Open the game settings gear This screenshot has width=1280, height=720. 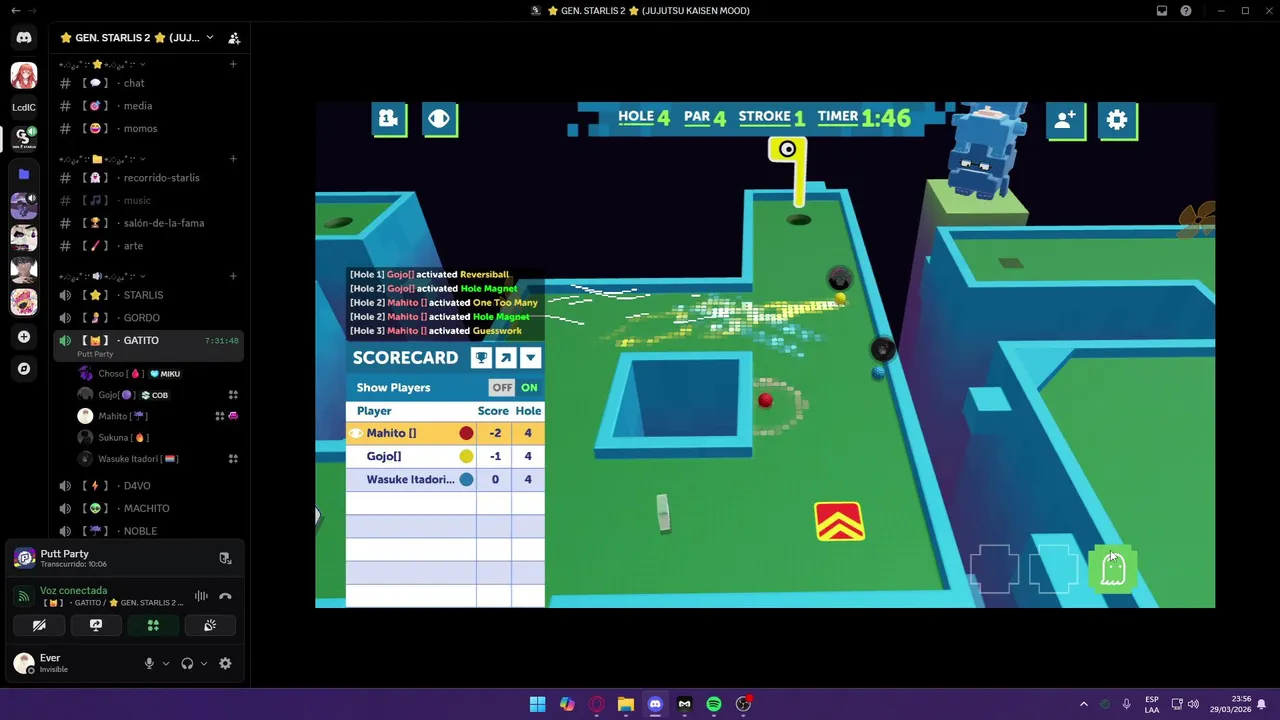[1117, 120]
